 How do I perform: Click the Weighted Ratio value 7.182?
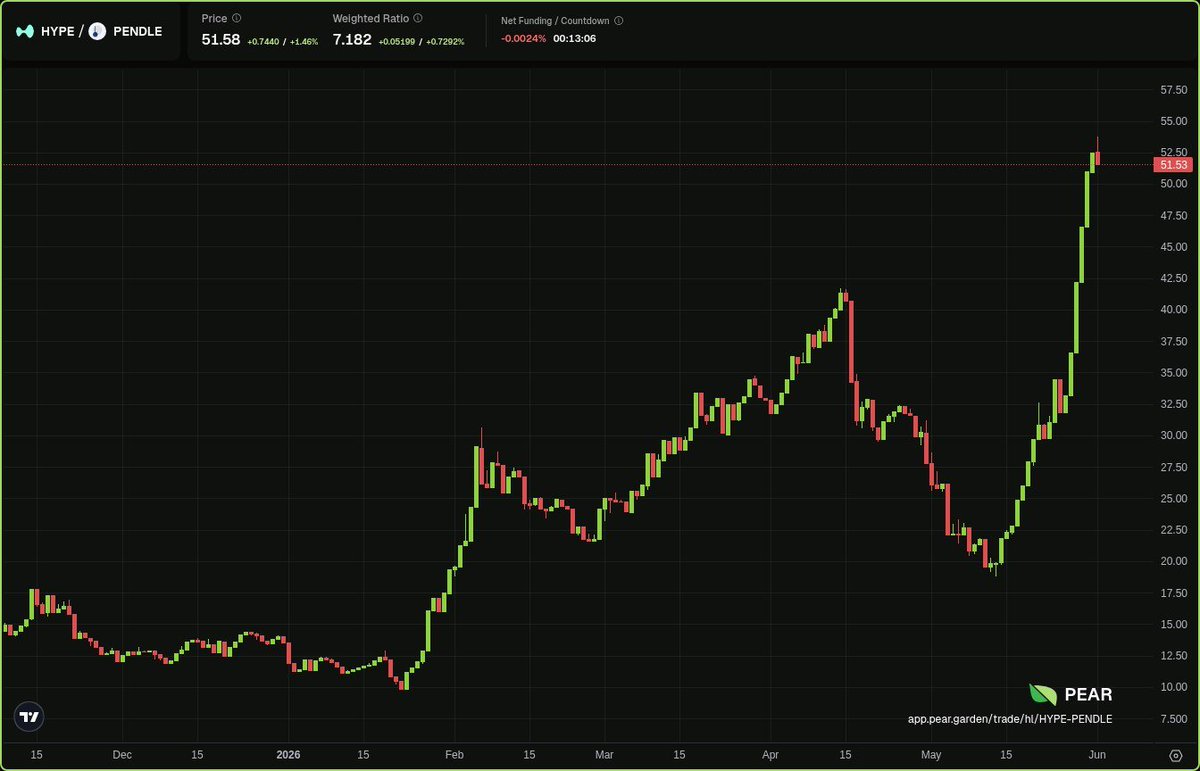click(352, 40)
